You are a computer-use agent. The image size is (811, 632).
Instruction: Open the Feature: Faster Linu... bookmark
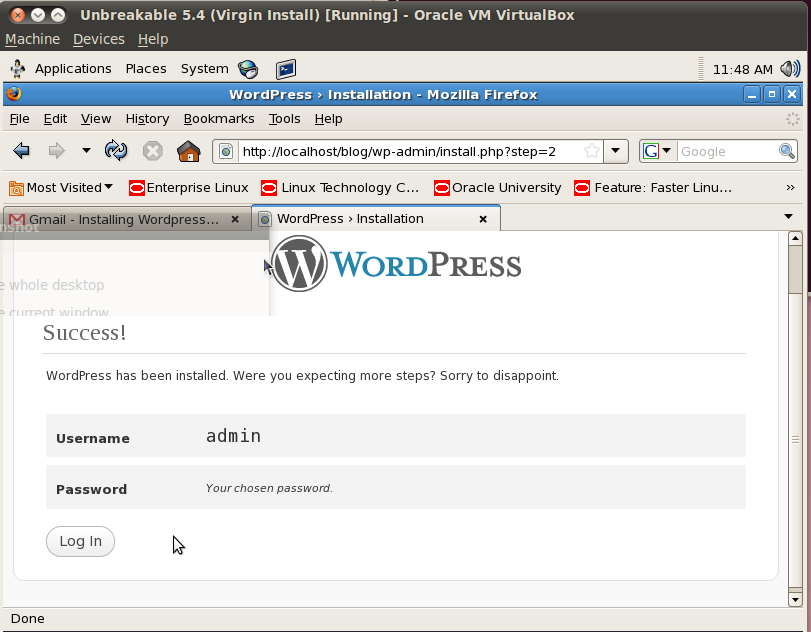653,188
